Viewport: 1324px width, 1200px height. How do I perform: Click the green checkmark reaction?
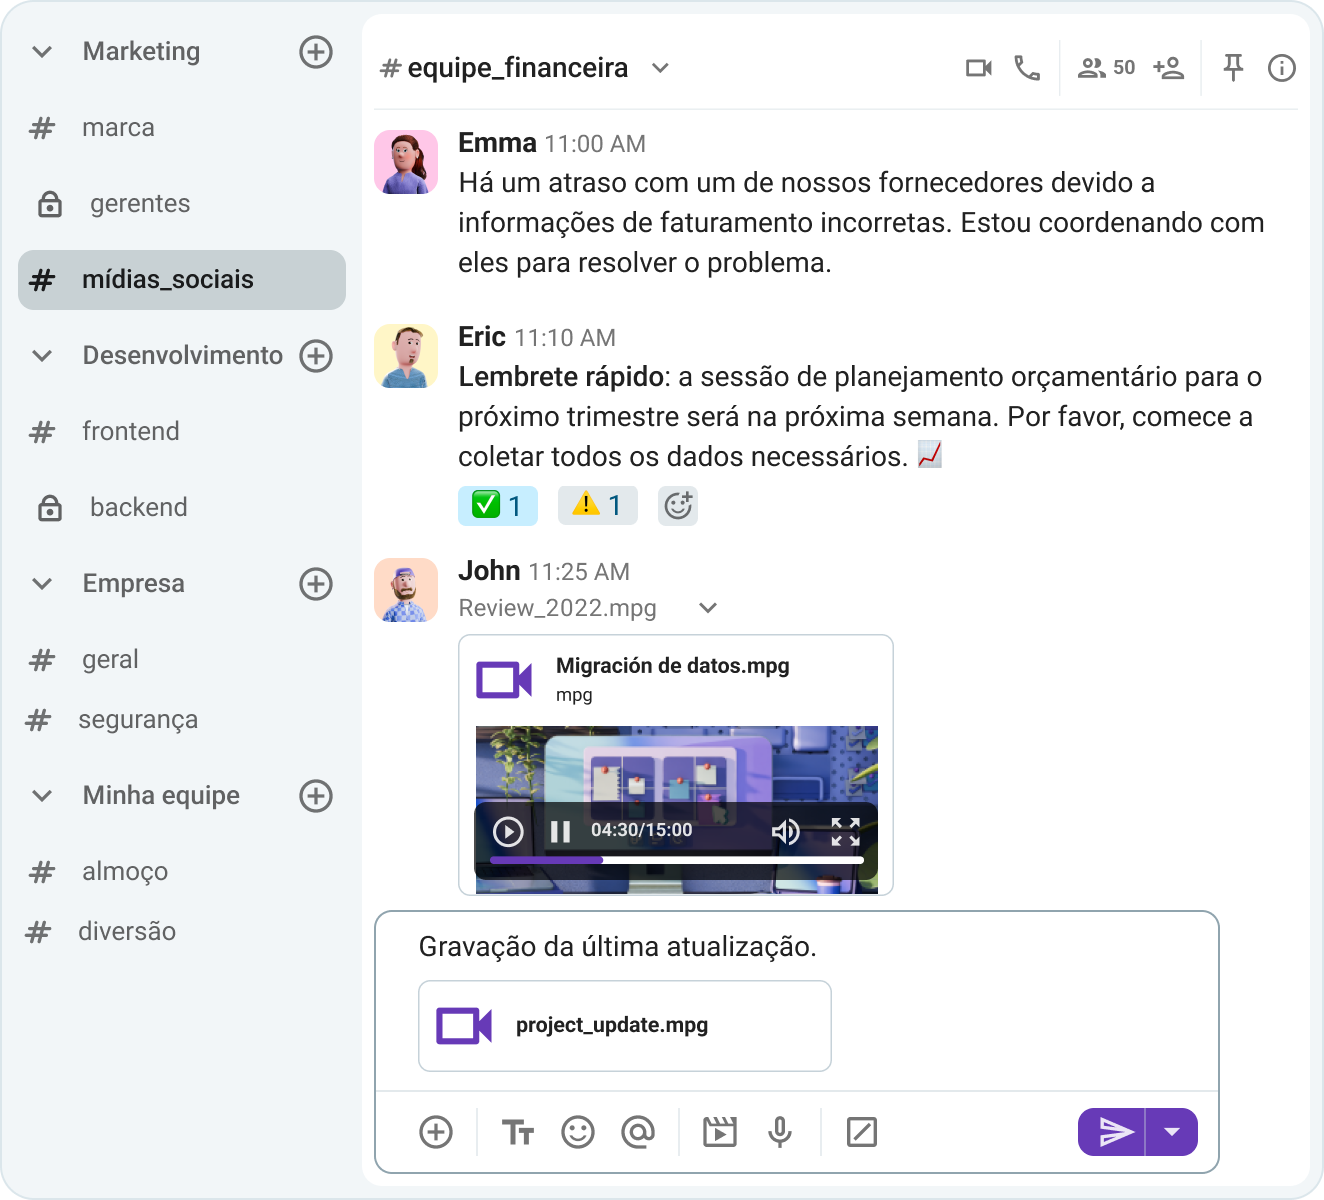(498, 506)
